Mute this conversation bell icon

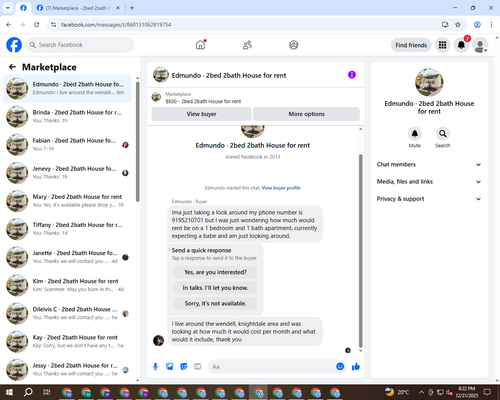(x=415, y=134)
